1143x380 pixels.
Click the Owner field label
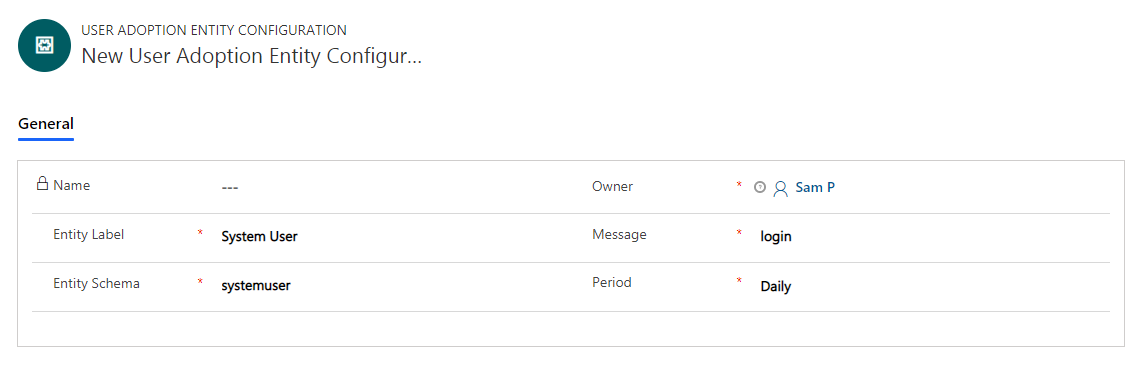[x=612, y=186]
